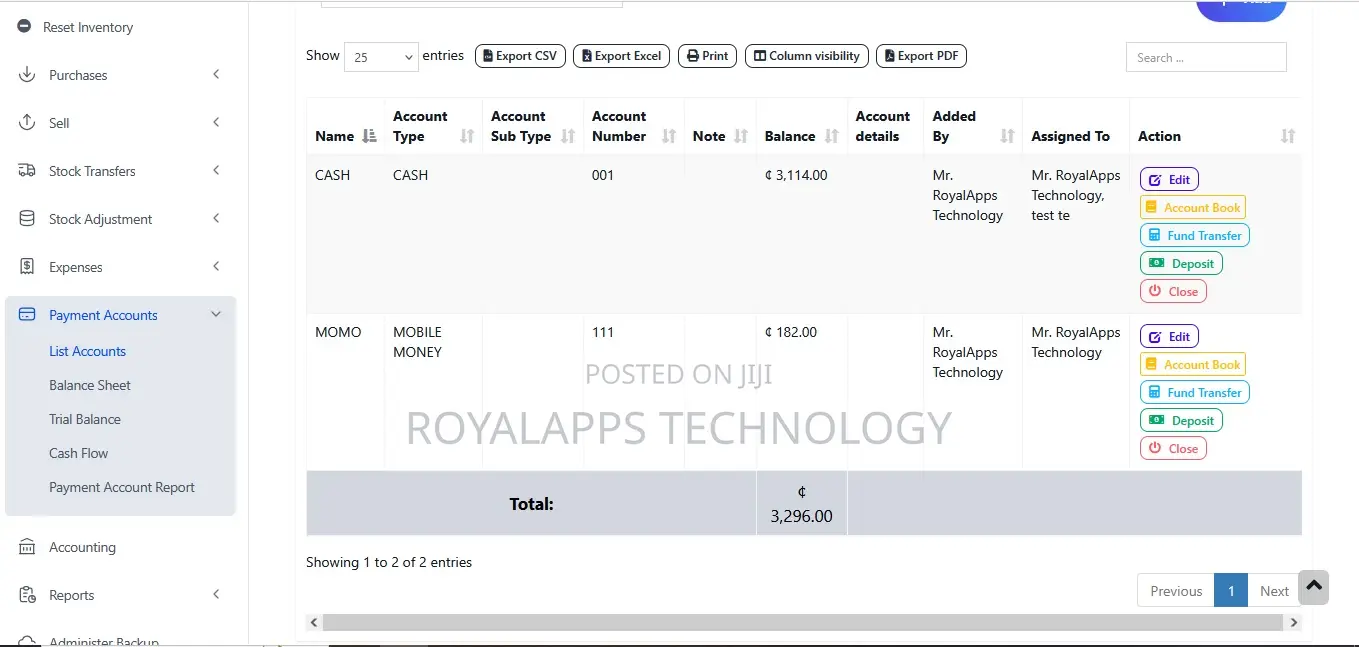The width and height of the screenshot is (1359, 647).
Task: Sort by Account Sub Type arrows
Action: tap(568, 136)
